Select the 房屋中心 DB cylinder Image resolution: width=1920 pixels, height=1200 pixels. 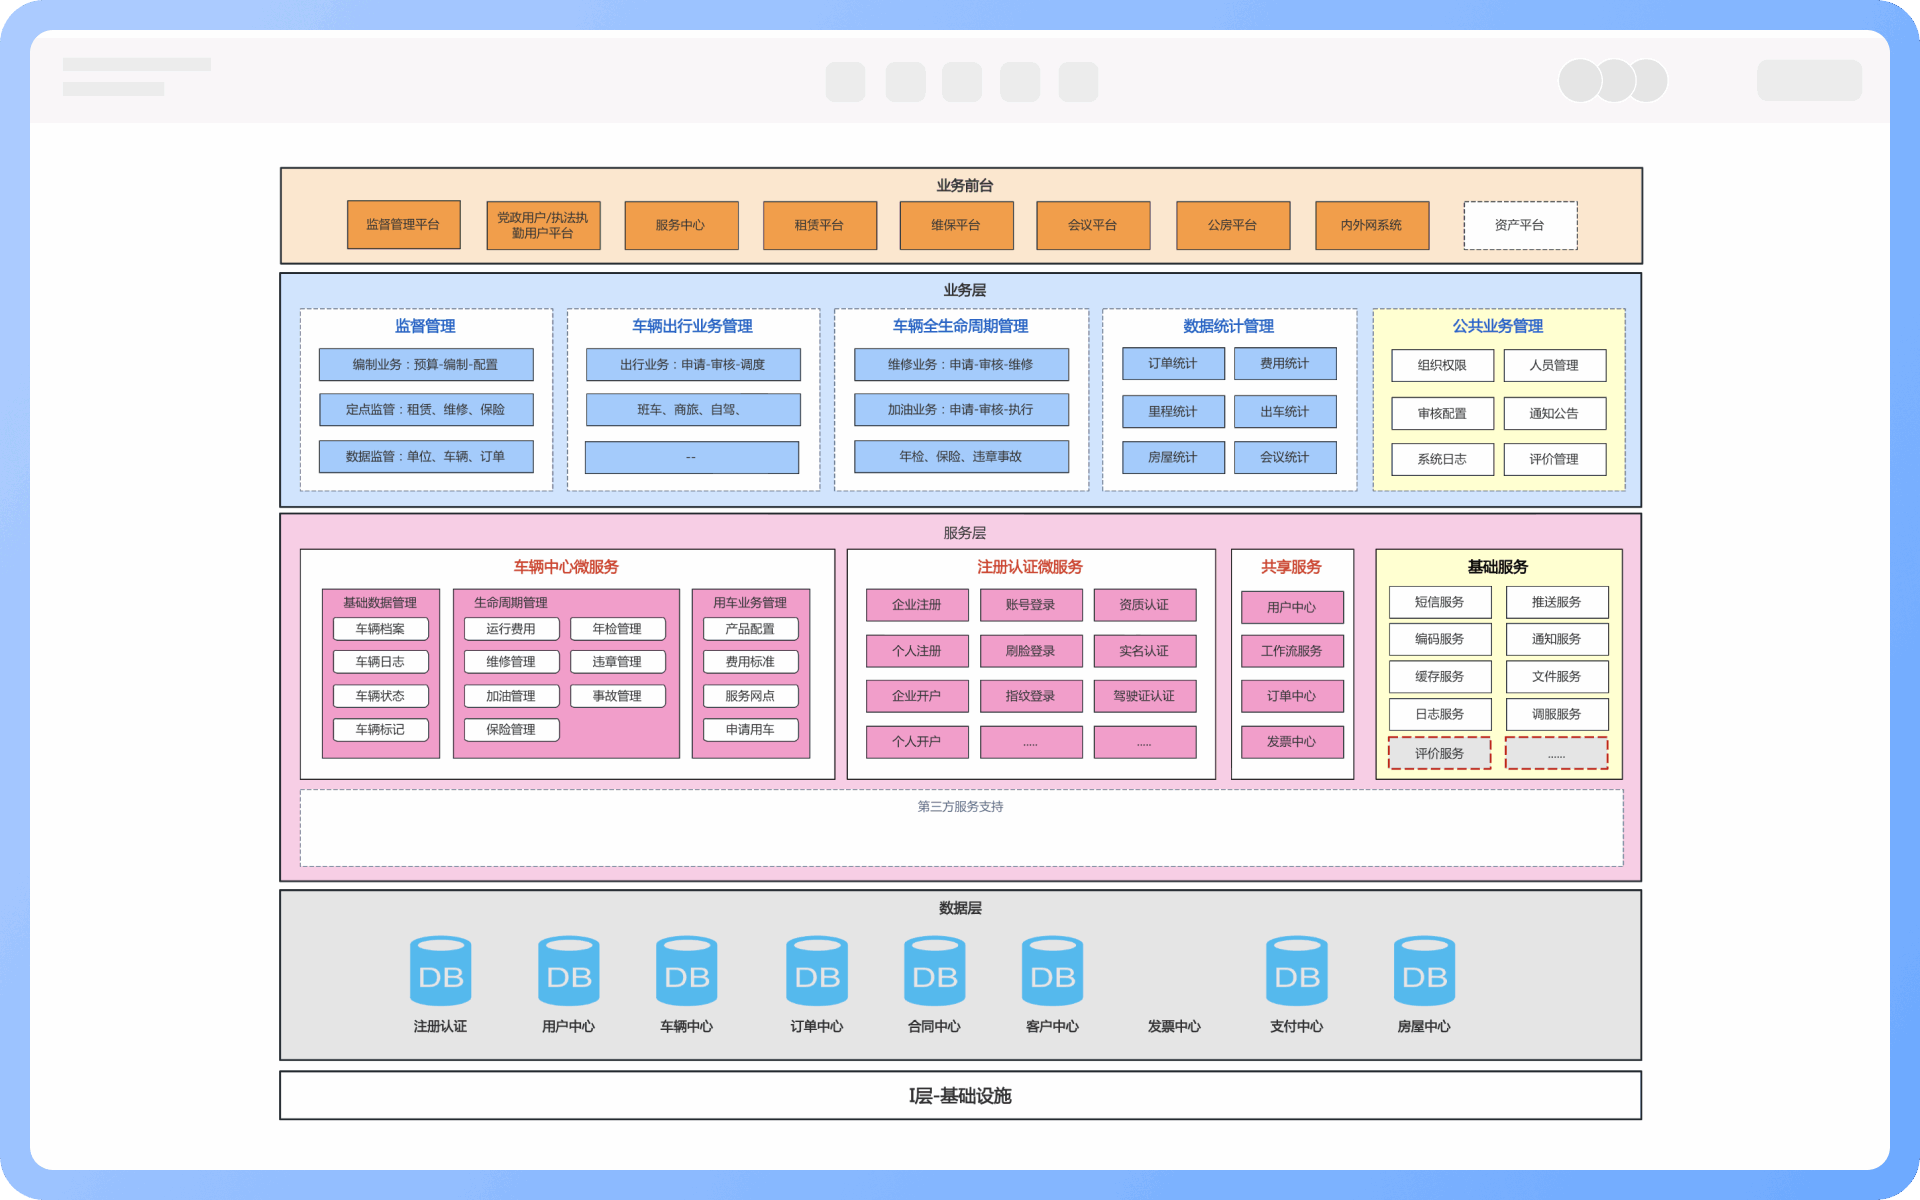(1424, 971)
